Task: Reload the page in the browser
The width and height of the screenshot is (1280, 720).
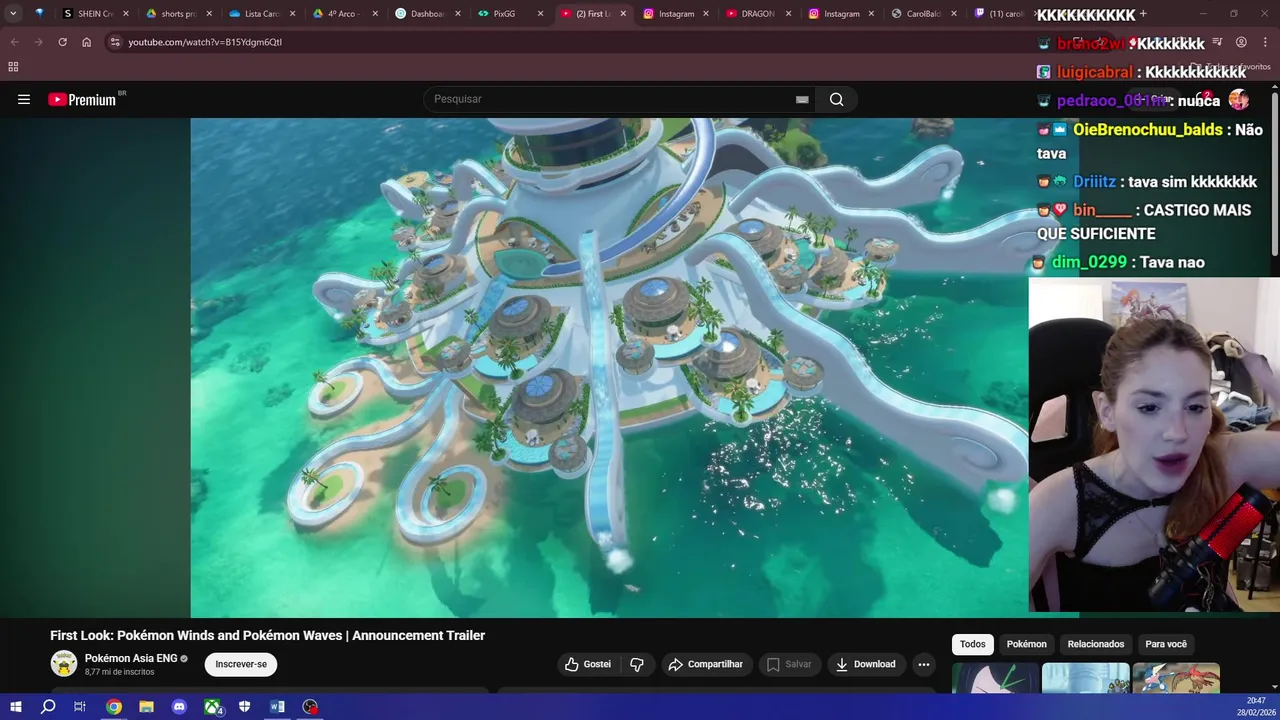Action: tap(62, 42)
